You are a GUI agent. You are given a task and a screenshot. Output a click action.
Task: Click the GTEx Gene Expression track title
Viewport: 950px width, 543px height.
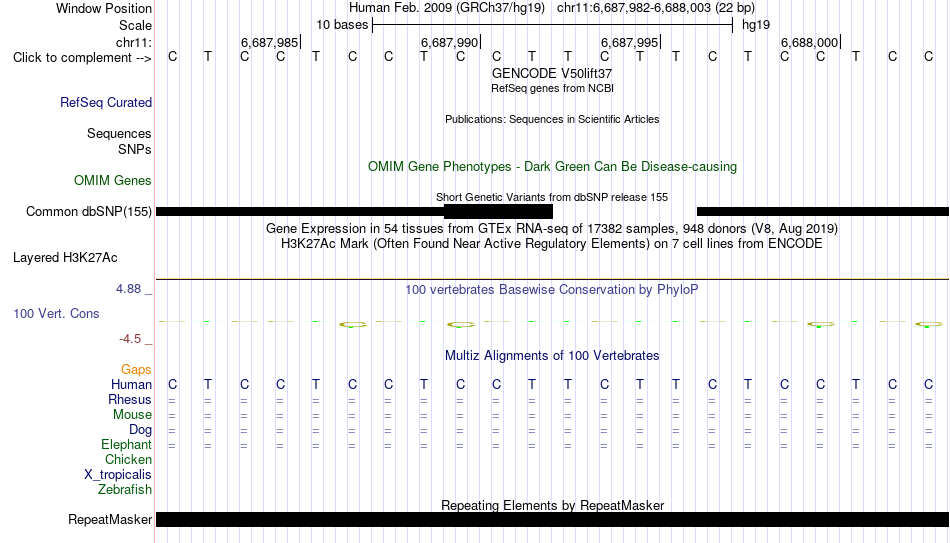click(552, 228)
